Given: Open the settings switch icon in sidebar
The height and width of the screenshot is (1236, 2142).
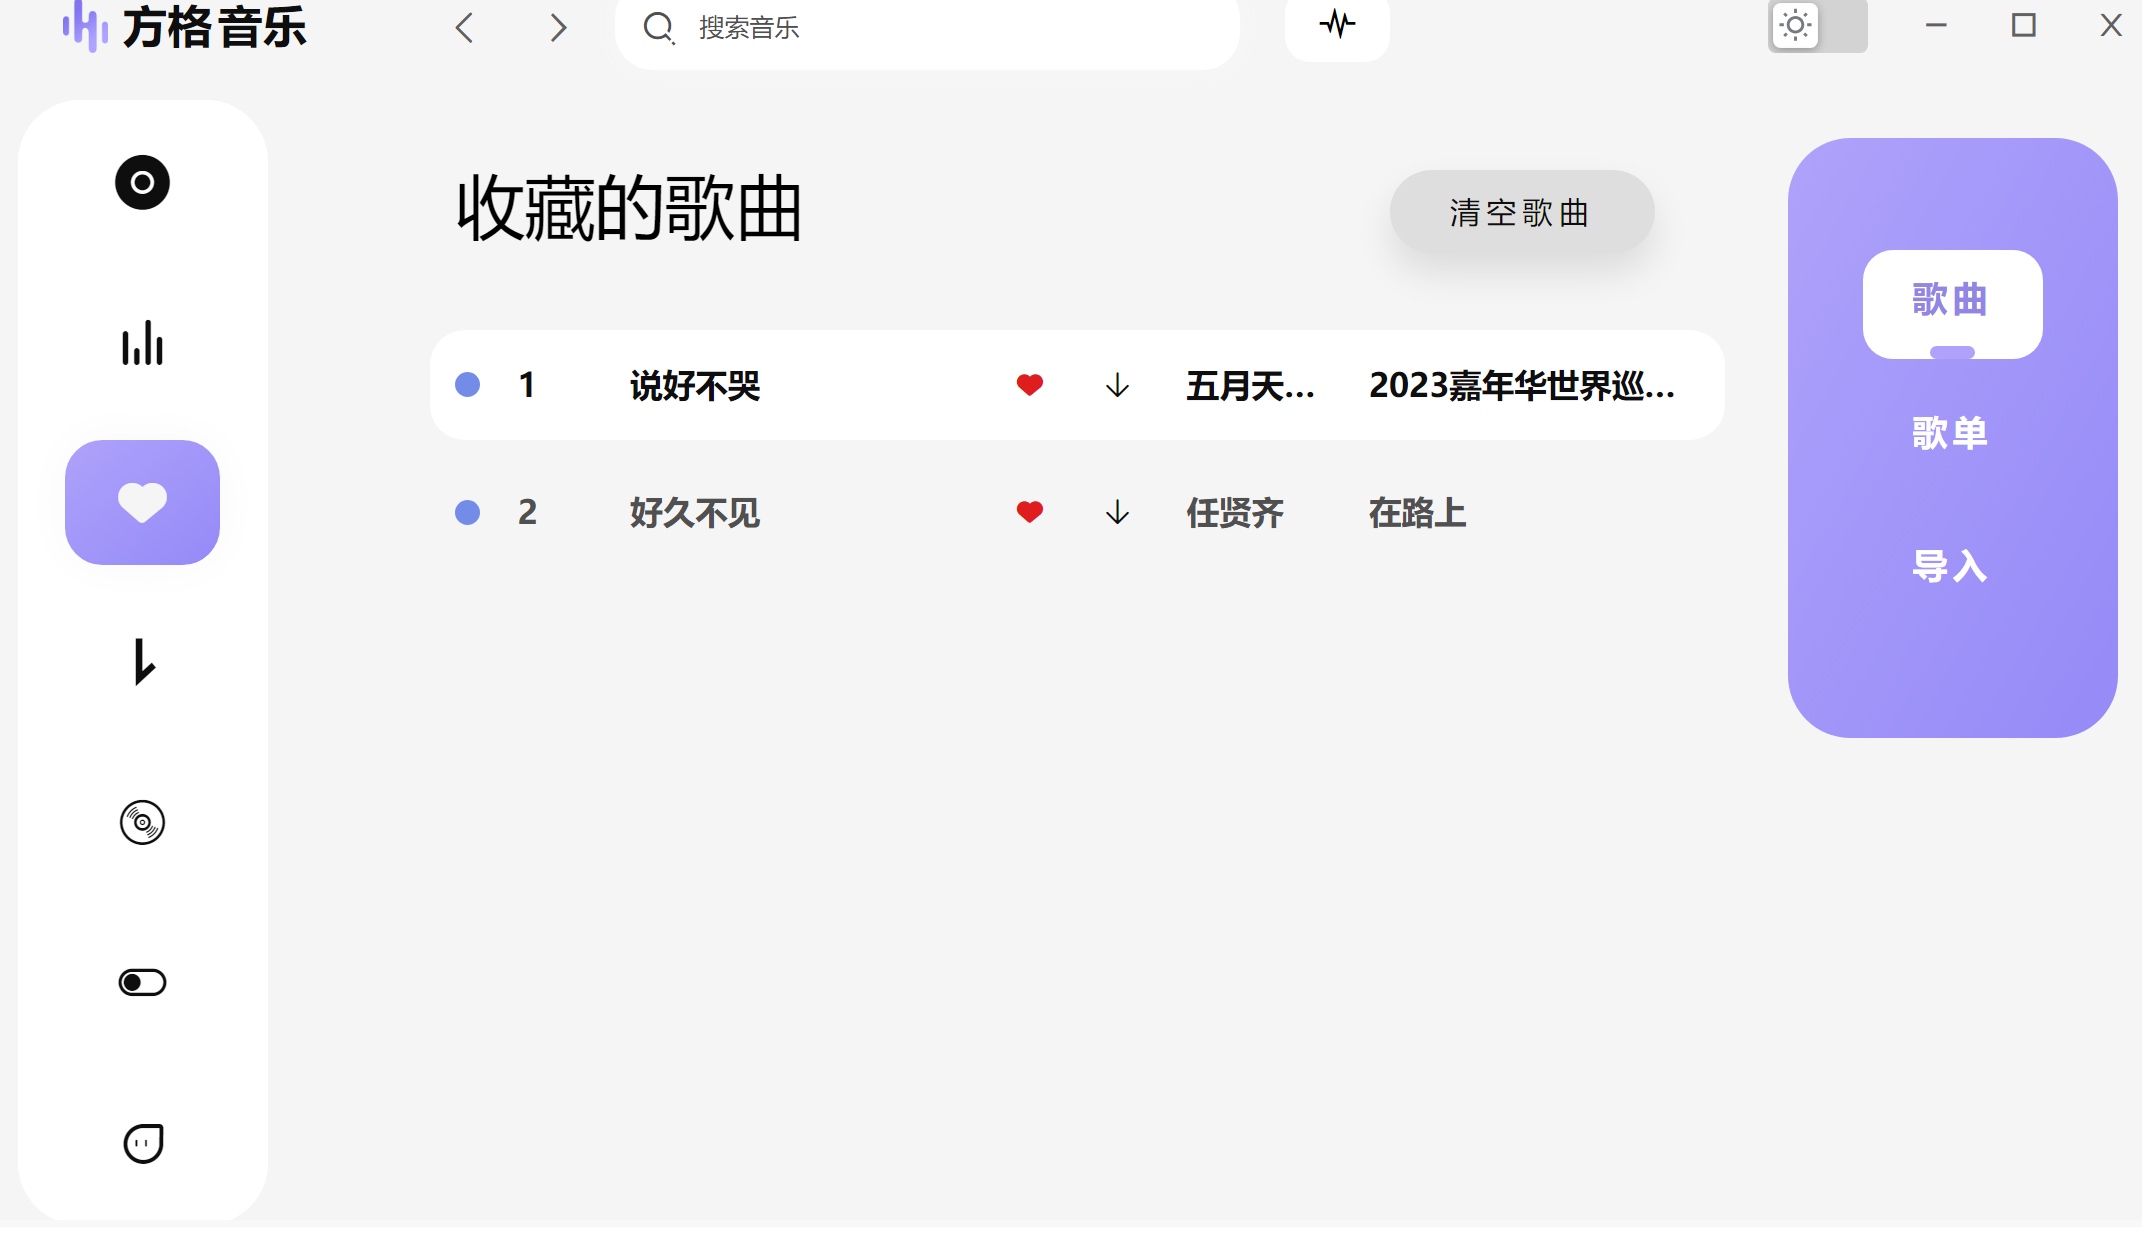Looking at the screenshot, I should pyautogui.click(x=142, y=982).
